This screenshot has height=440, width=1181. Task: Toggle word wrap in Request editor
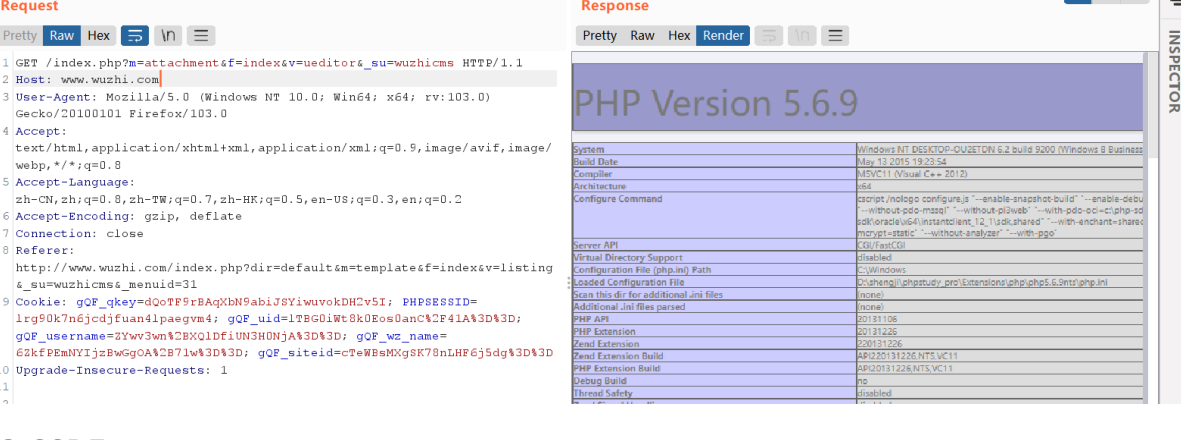[135, 36]
